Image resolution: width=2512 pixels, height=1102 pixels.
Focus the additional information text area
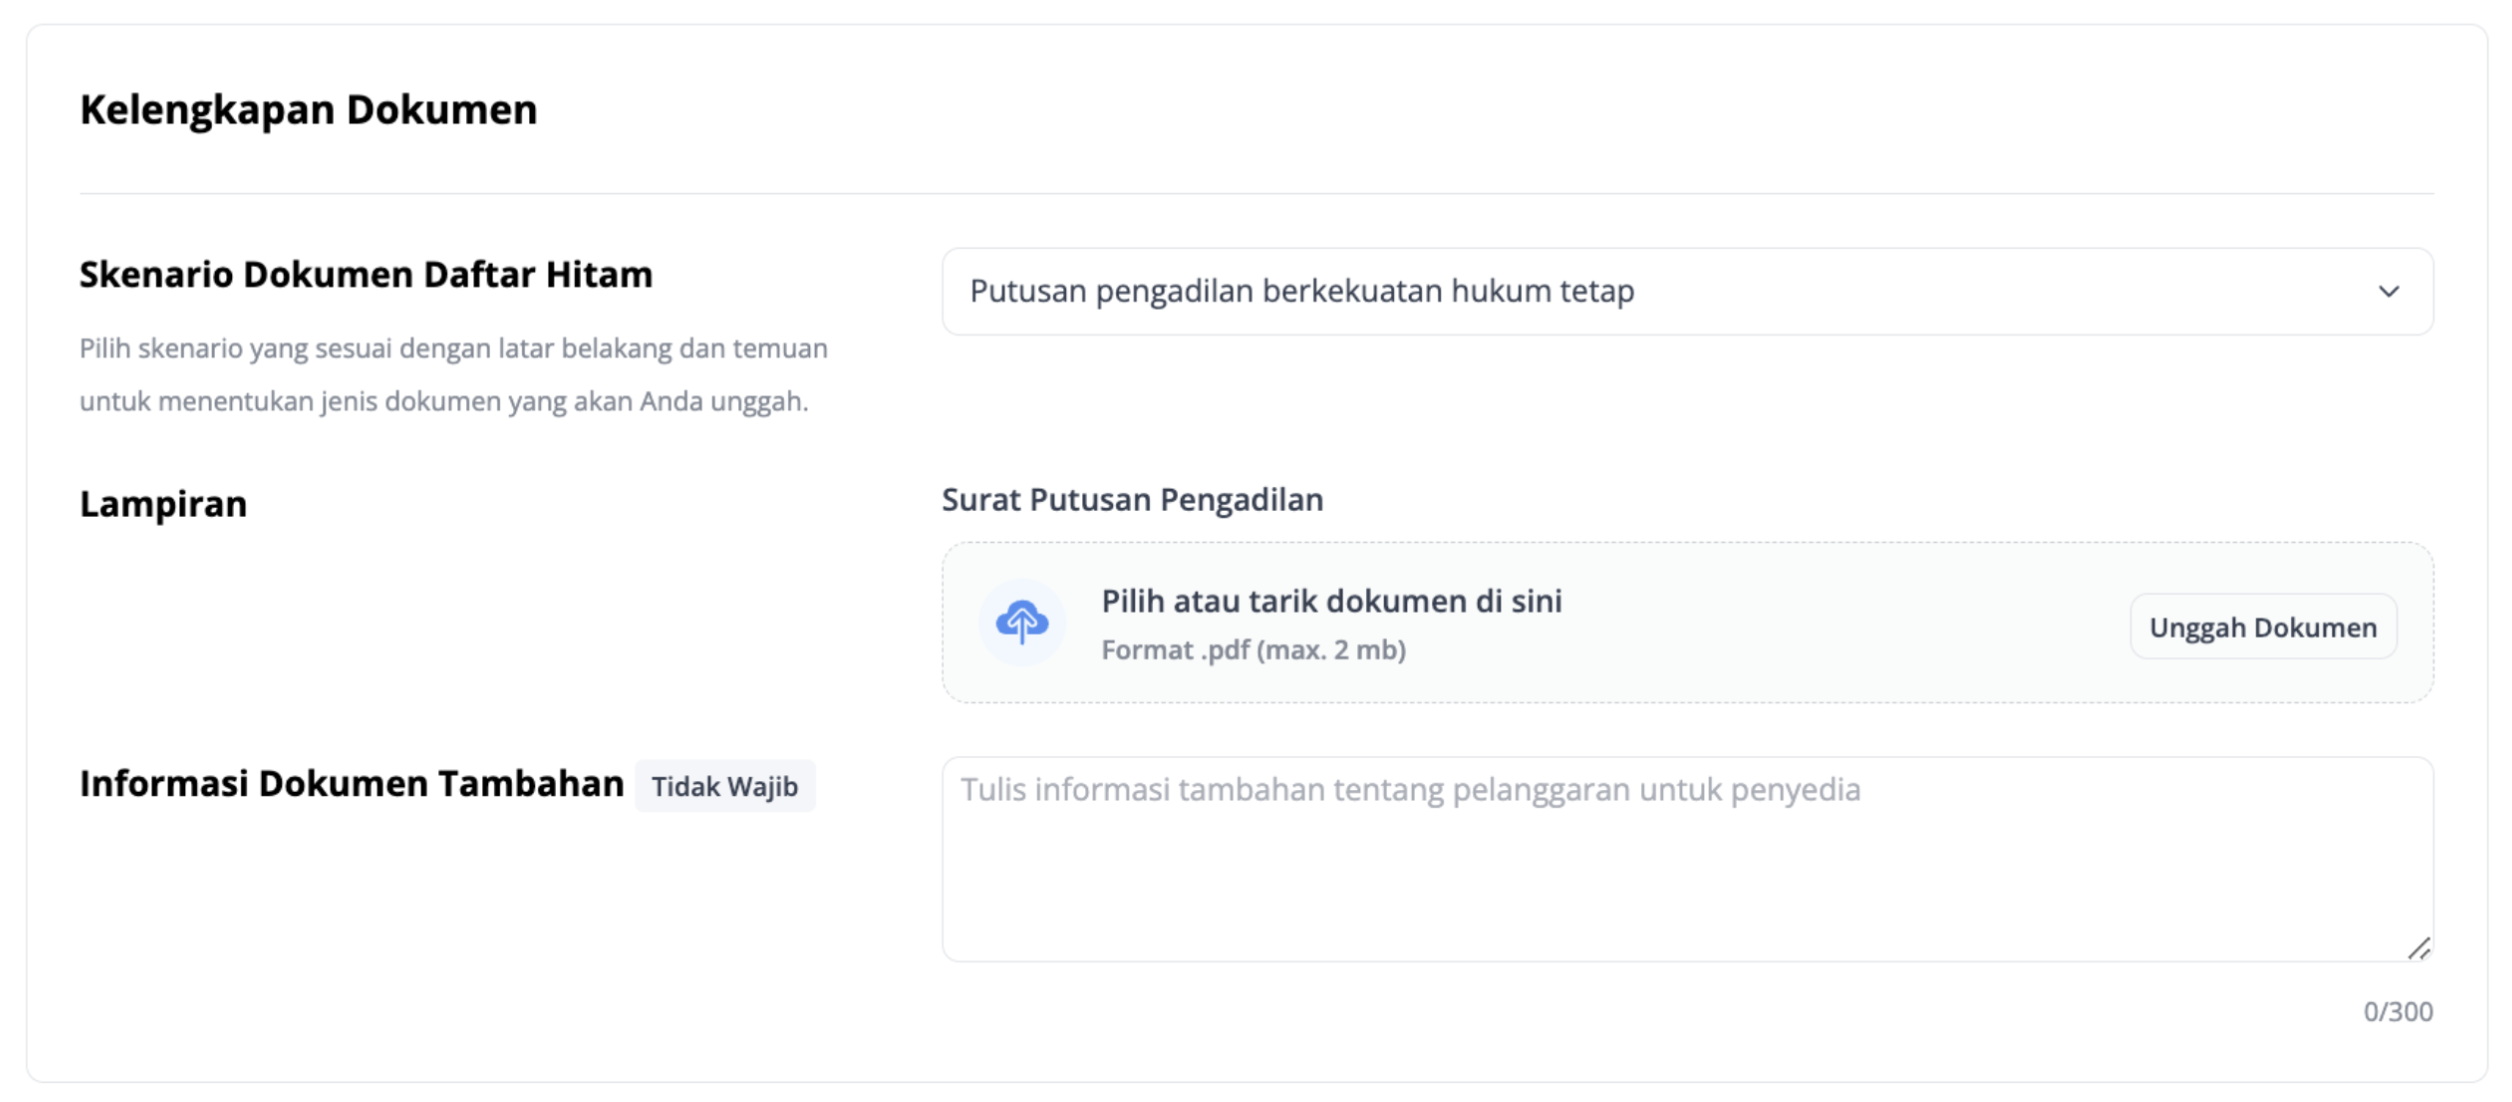1687,859
